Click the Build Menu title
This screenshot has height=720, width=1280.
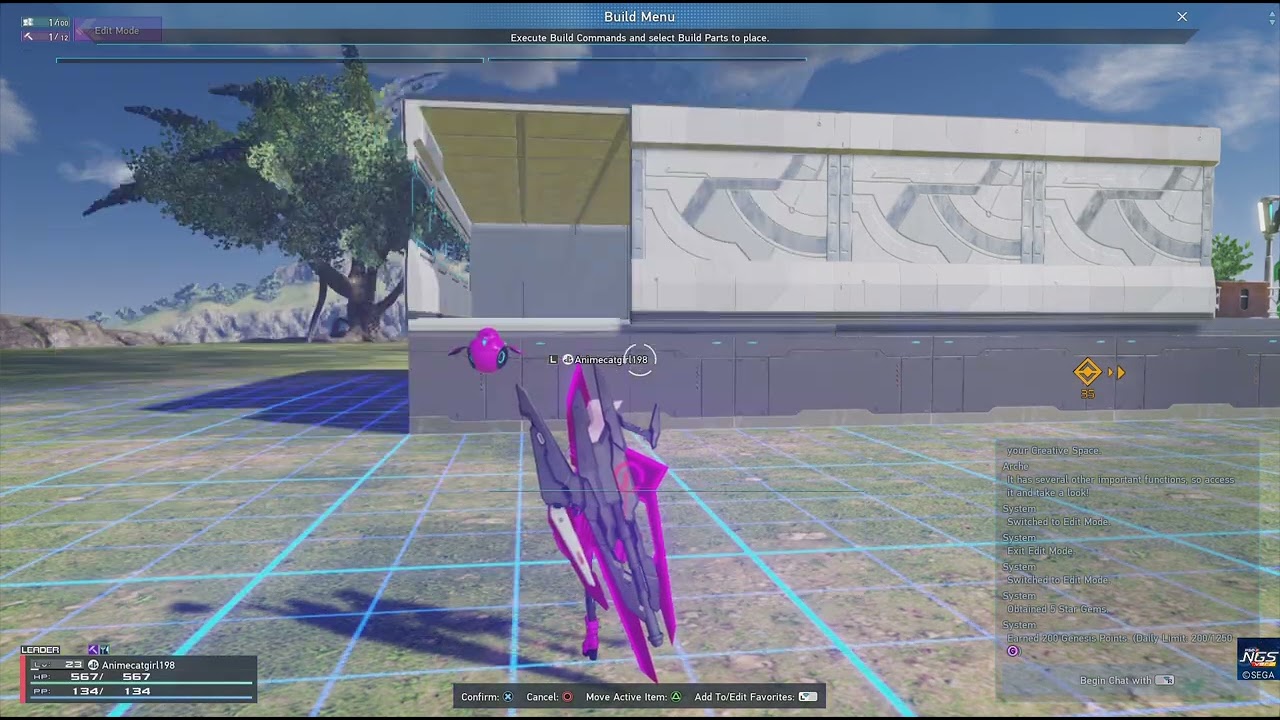639,17
